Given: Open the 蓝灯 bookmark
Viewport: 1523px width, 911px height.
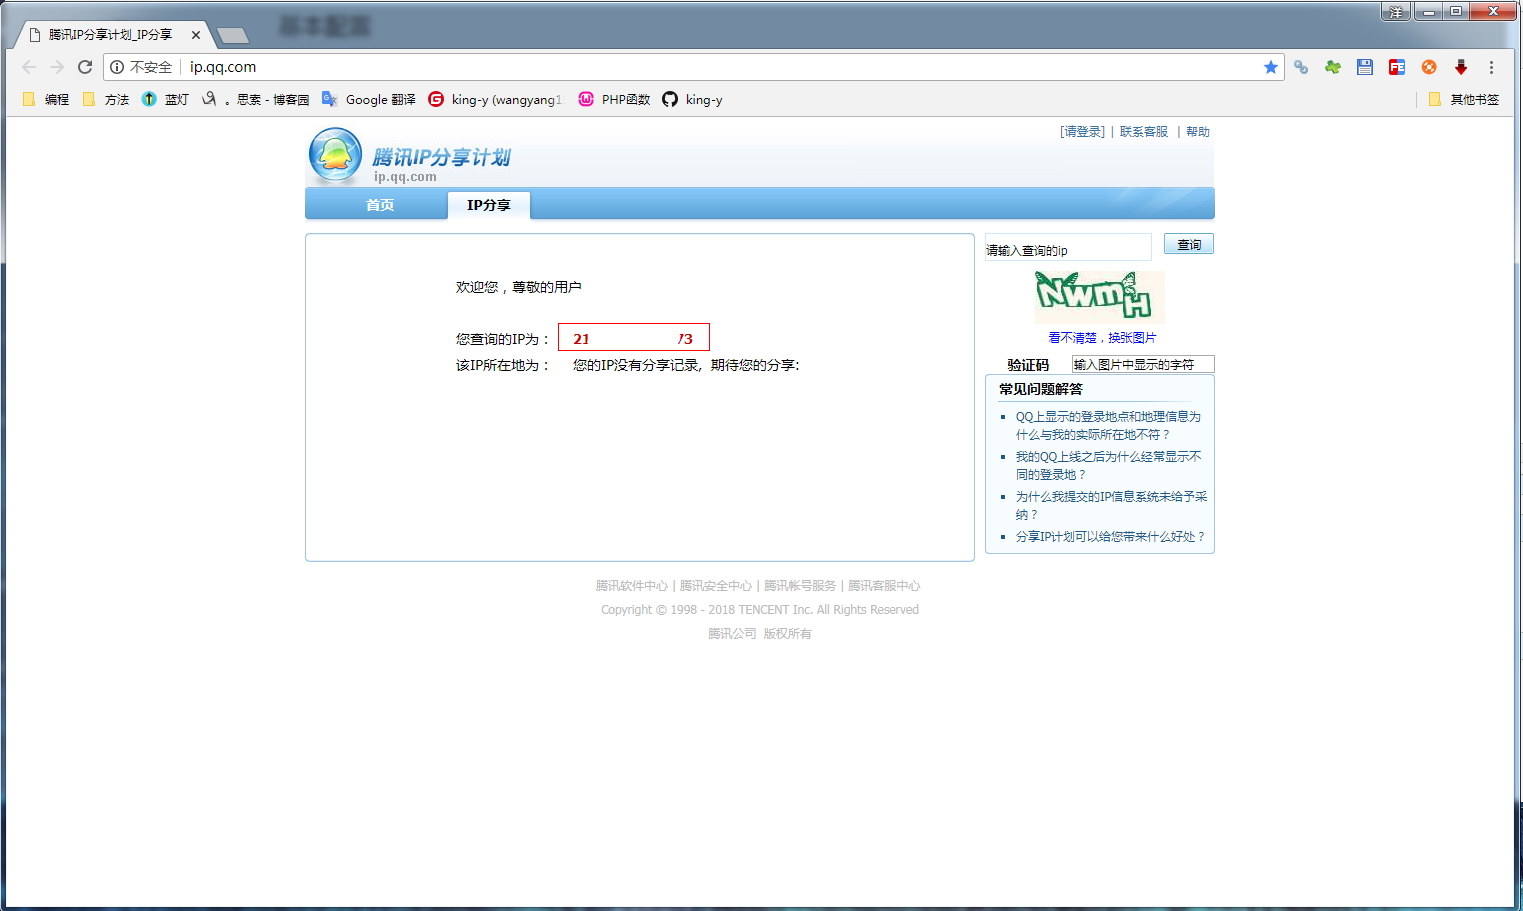Looking at the screenshot, I should 165,99.
